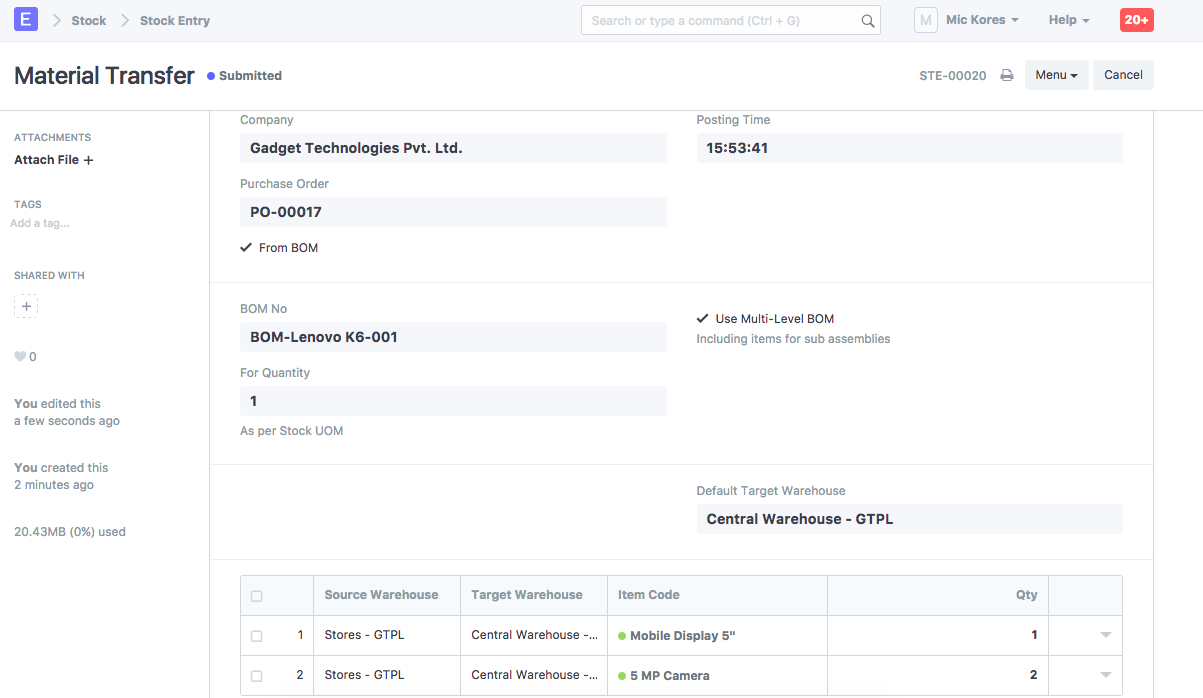Click the search magnifier icon
This screenshot has width=1203, height=698.
[867, 21]
